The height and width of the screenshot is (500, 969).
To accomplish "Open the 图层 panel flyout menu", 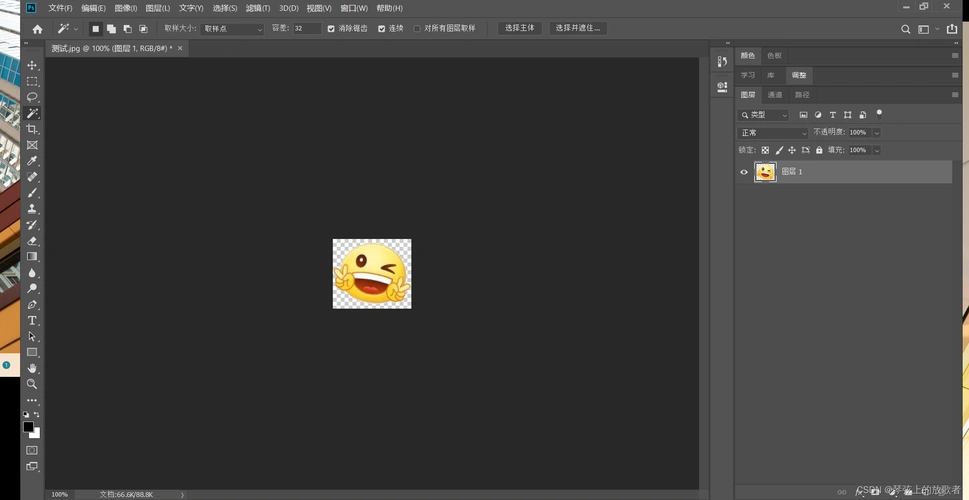I will (955, 95).
